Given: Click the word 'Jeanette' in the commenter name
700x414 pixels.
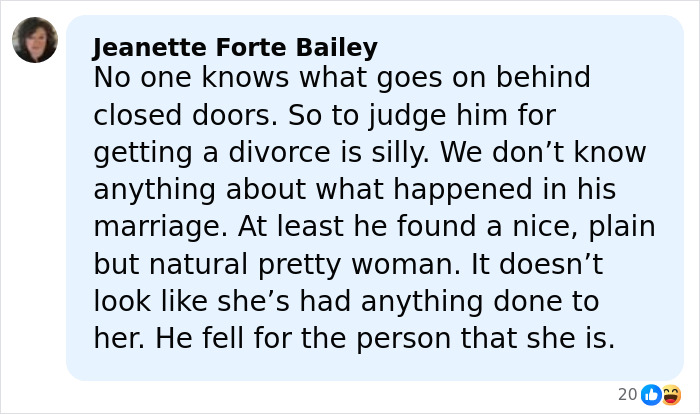Looking at the screenshot, I should coord(139,47).
